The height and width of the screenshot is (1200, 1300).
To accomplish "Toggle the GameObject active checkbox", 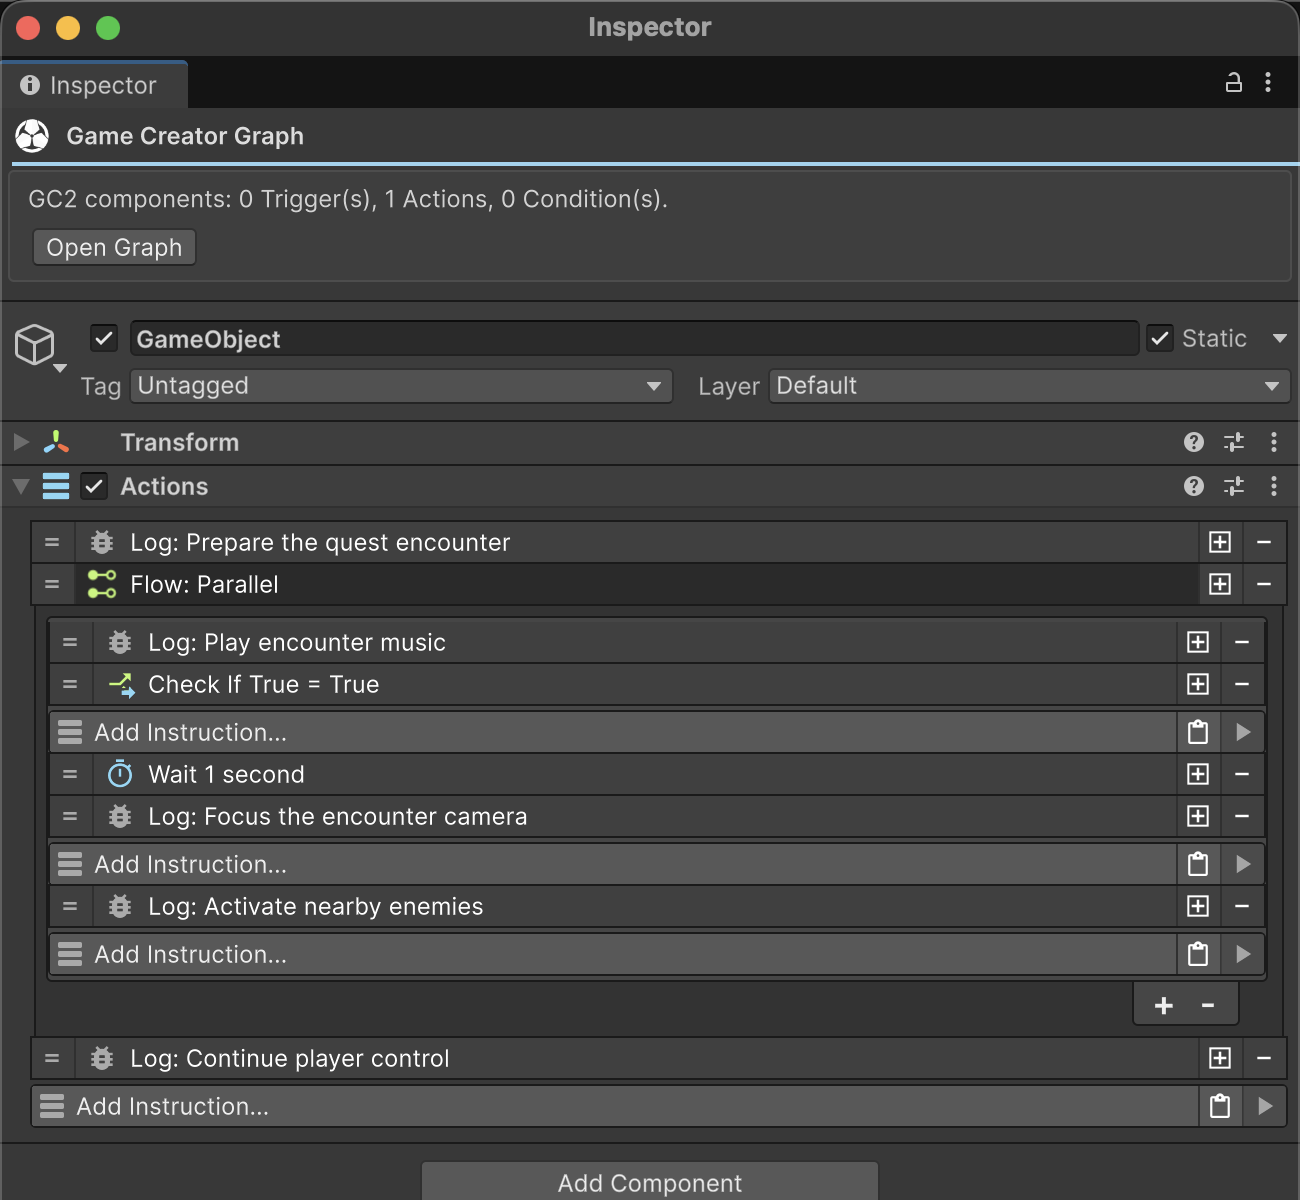I will click(x=104, y=338).
